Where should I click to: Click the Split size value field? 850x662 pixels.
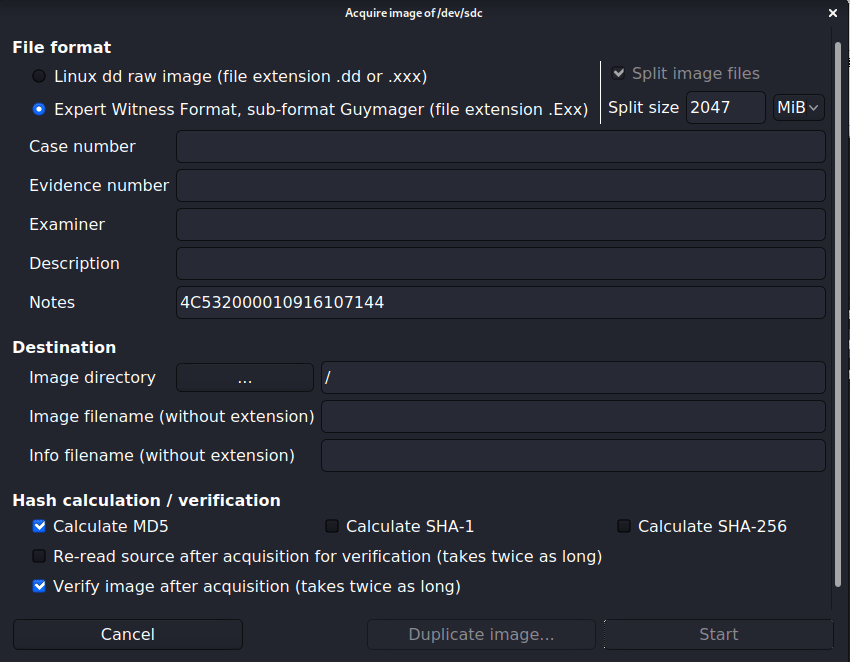tap(725, 107)
